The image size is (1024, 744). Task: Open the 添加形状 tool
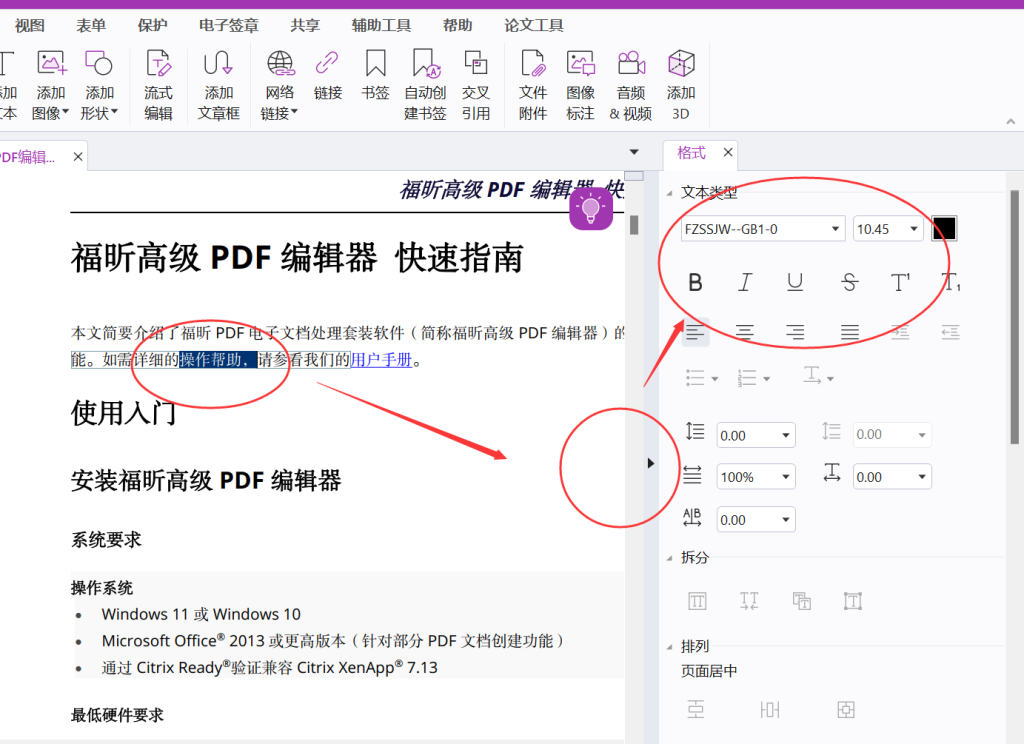tap(99, 85)
